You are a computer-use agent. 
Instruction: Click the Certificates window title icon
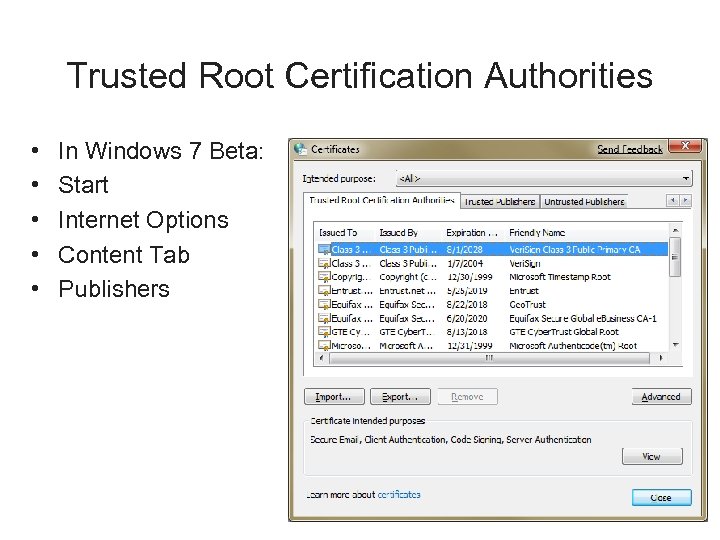(x=300, y=149)
